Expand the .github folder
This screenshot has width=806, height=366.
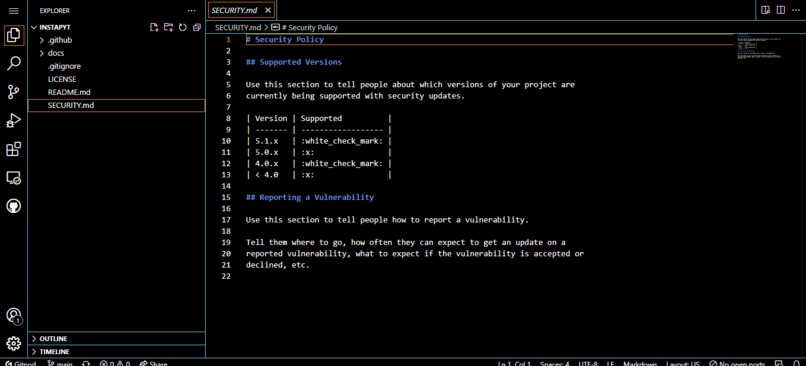click(116, 40)
